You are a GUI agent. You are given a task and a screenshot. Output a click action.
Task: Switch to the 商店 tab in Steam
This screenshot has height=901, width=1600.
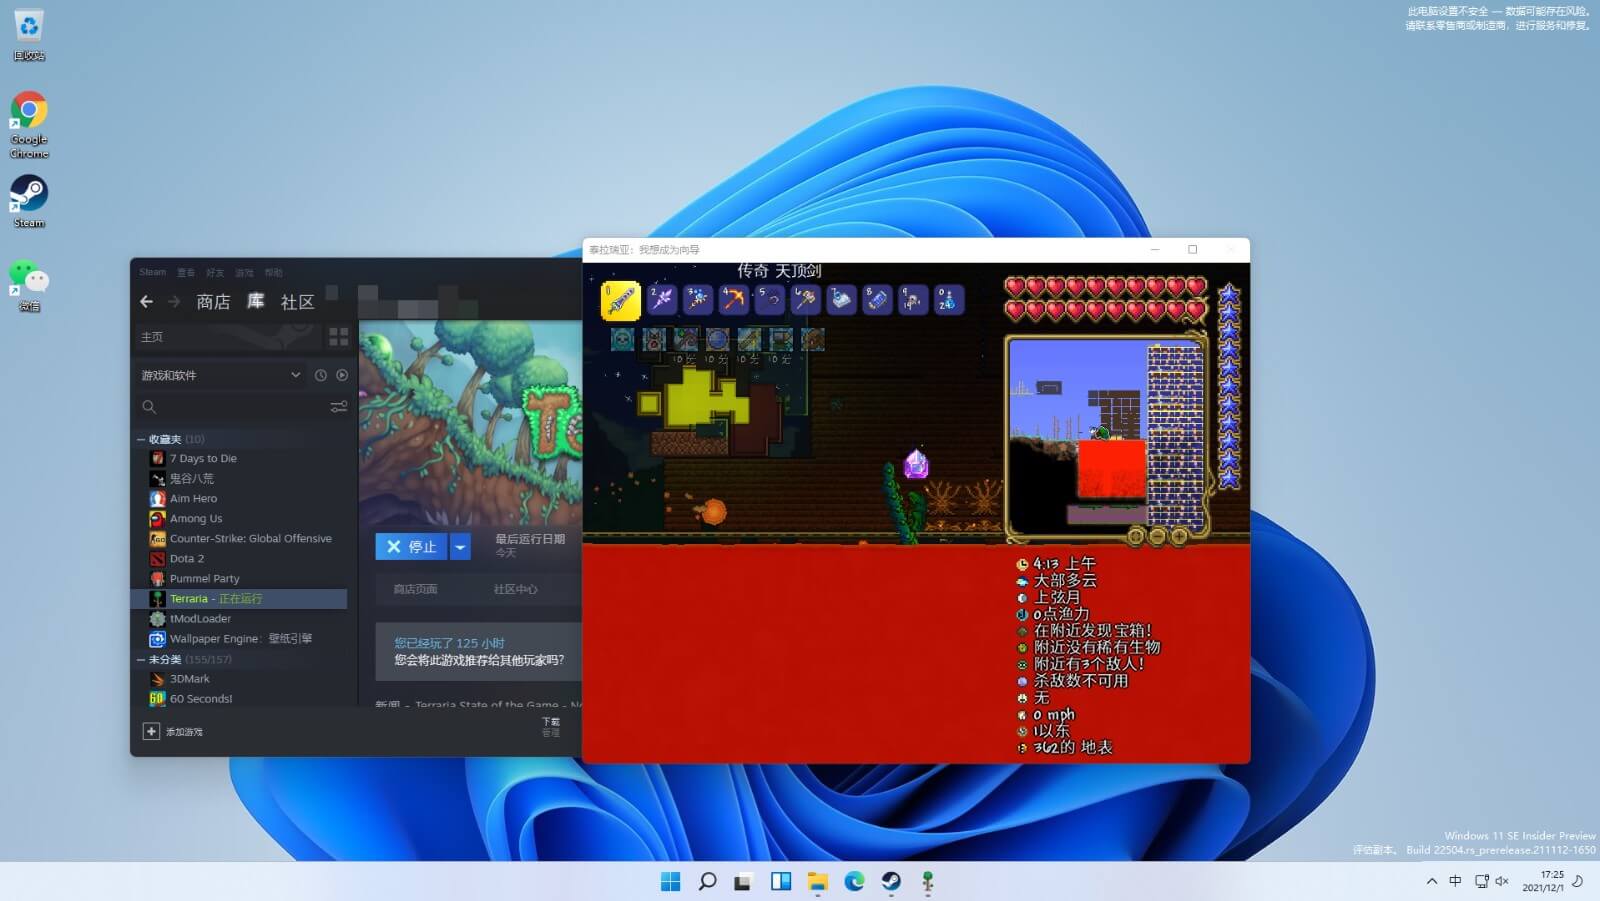coord(211,302)
